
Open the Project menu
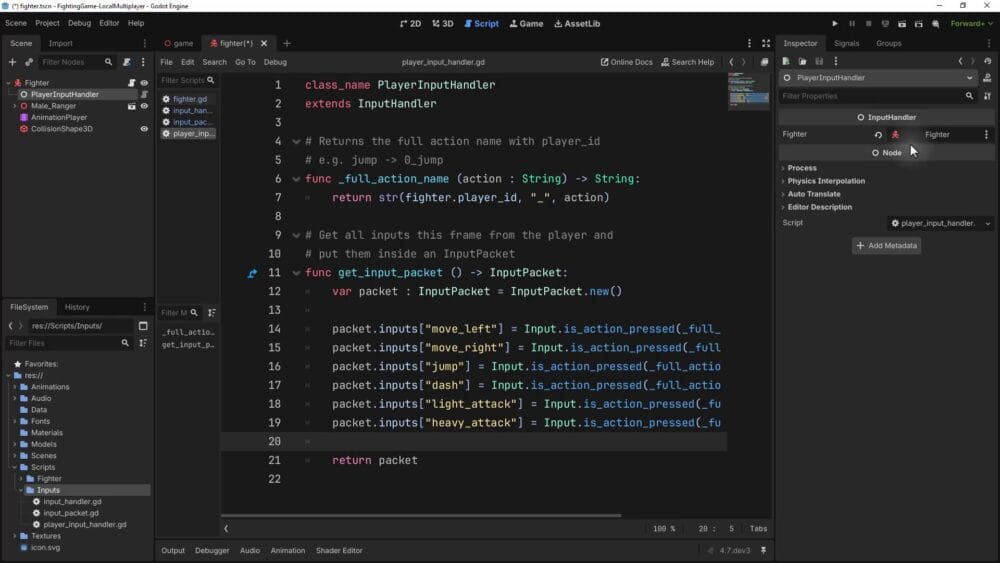(47, 23)
